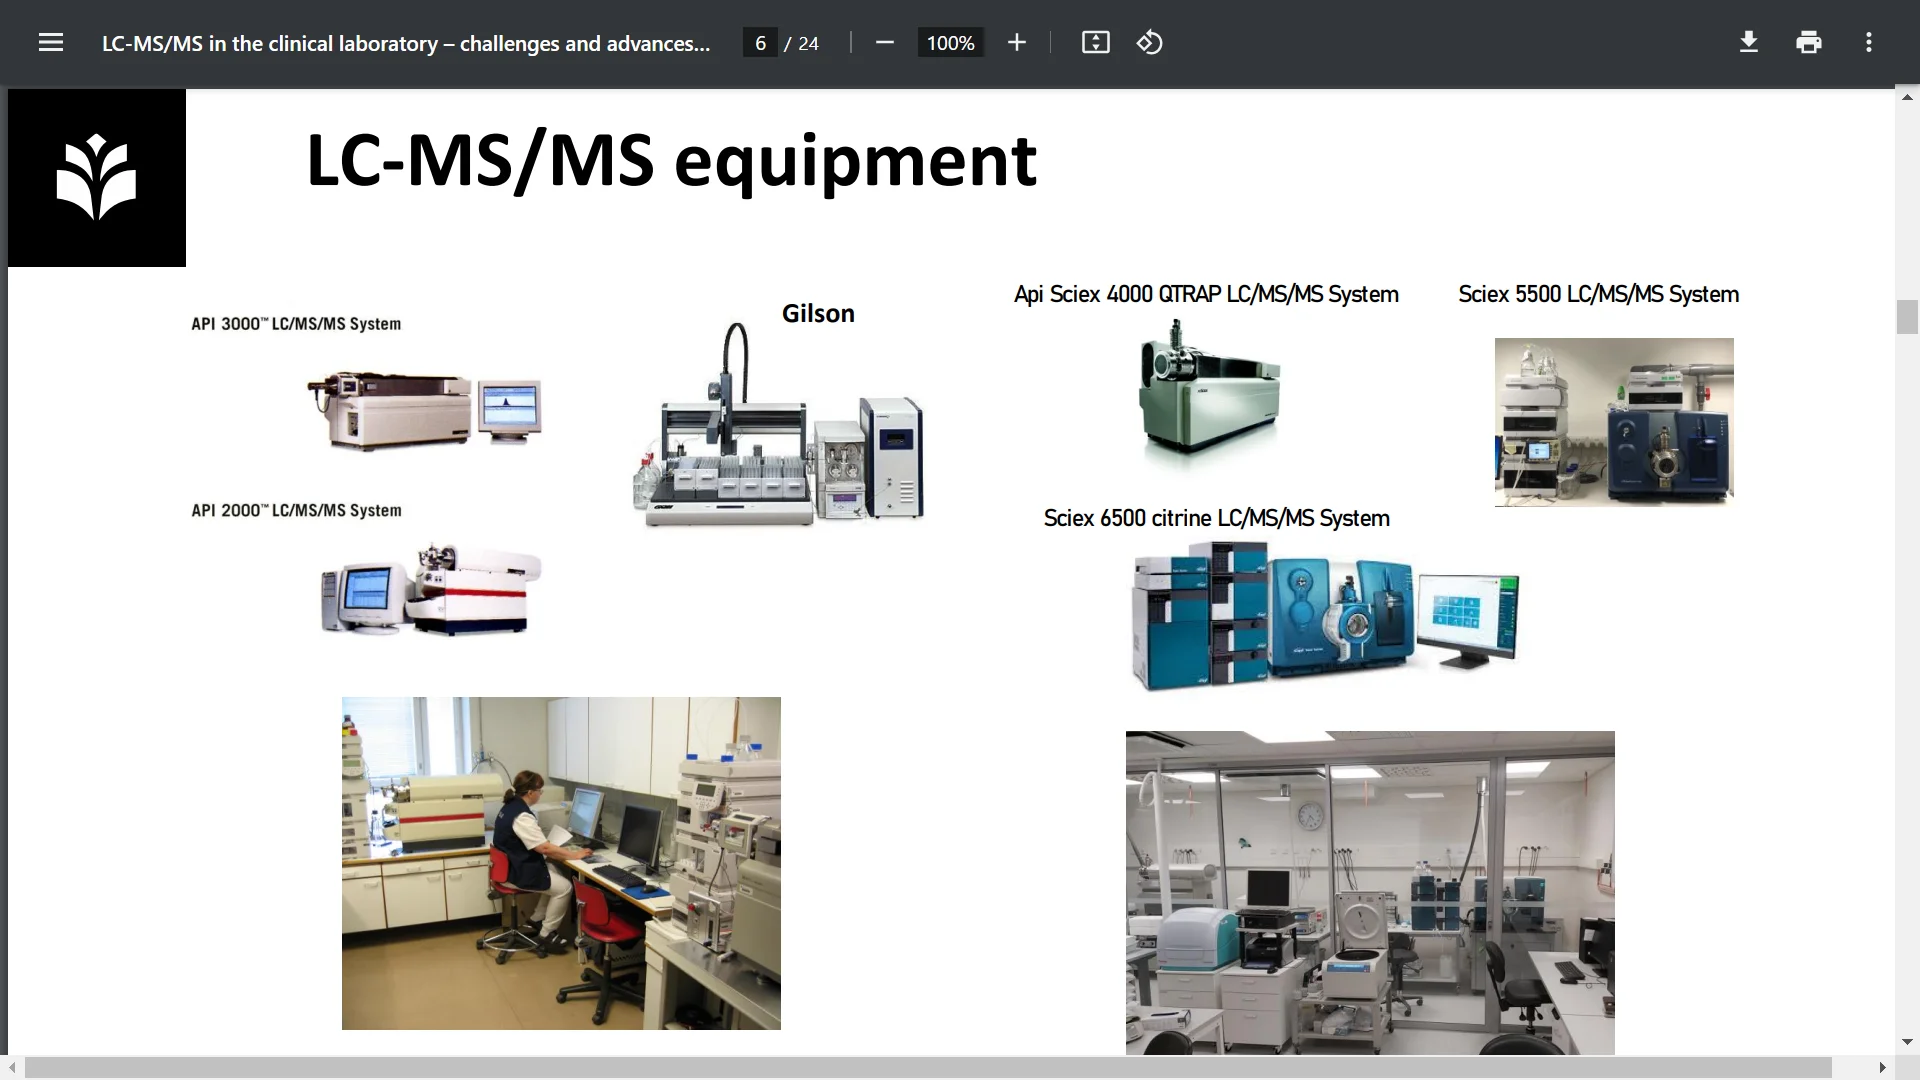
Task: Click the black leaf logo
Action: [97, 178]
